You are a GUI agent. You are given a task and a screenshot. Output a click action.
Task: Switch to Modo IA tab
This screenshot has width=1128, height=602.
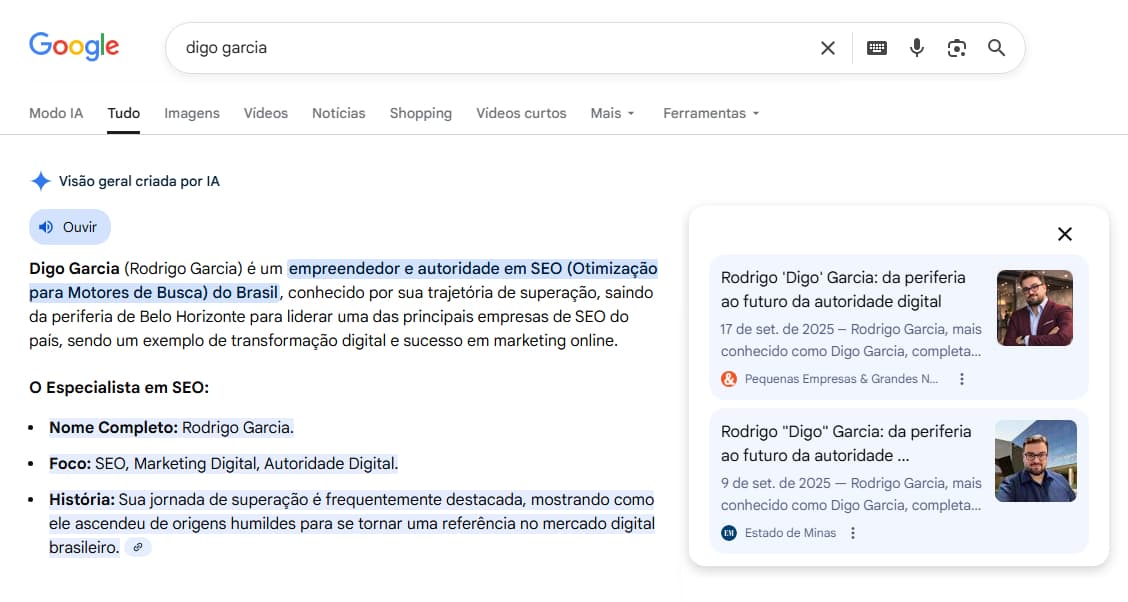click(x=56, y=114)
